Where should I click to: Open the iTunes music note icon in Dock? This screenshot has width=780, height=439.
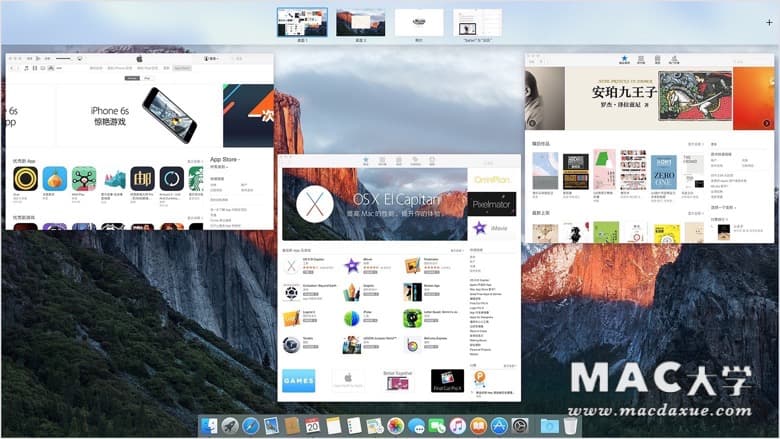tap(458, 426)
